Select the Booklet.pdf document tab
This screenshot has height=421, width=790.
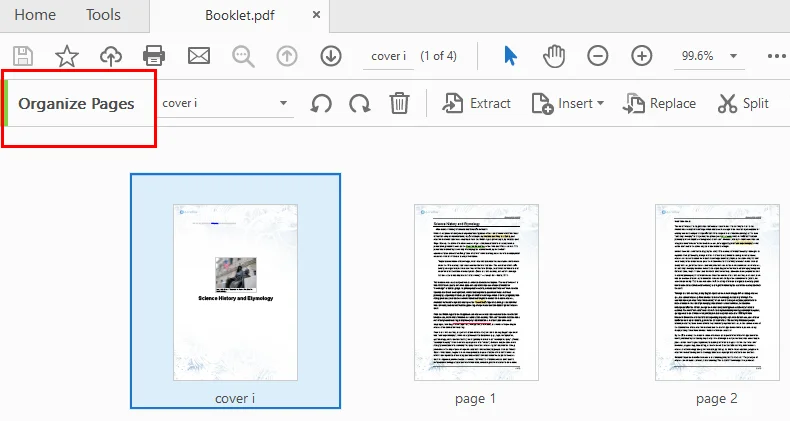[240, 15]
